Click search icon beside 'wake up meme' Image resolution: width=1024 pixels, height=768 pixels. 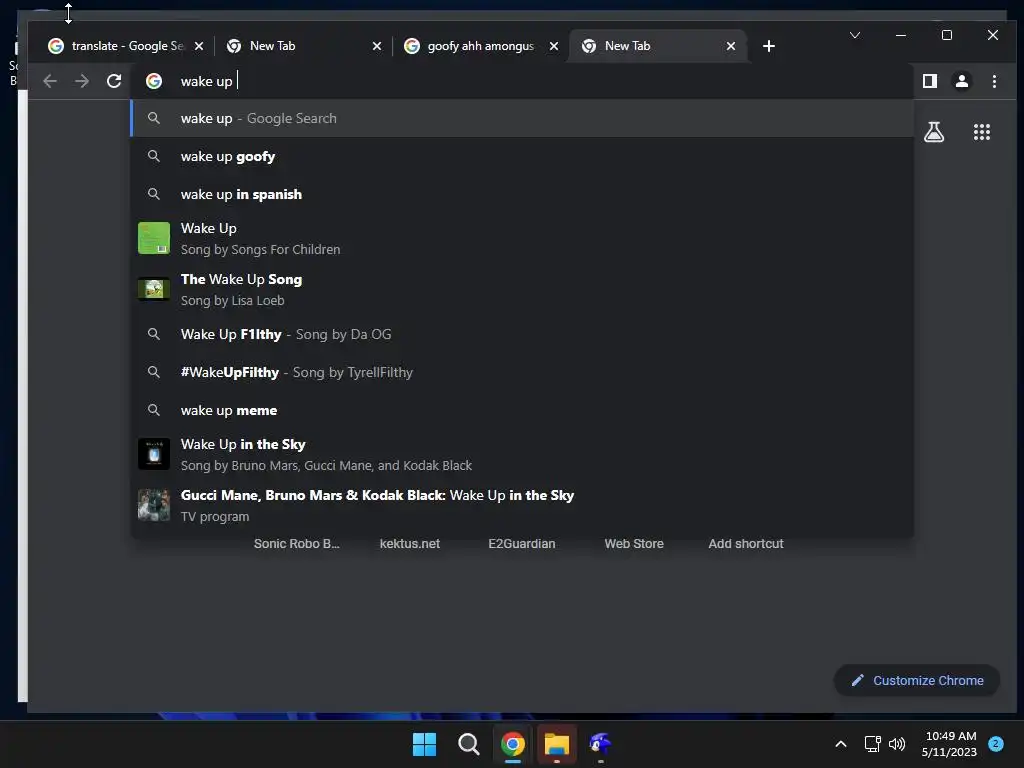[154, 410]
